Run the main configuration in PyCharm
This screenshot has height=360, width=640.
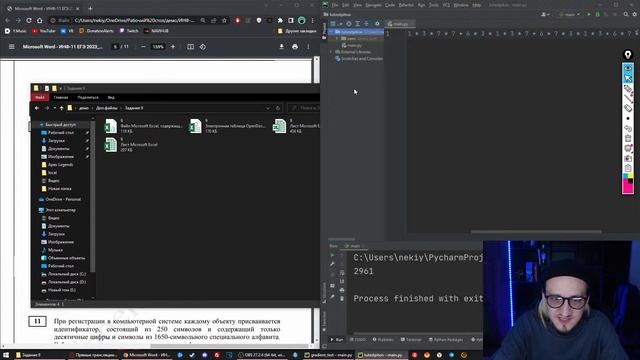tap(589, 14)
